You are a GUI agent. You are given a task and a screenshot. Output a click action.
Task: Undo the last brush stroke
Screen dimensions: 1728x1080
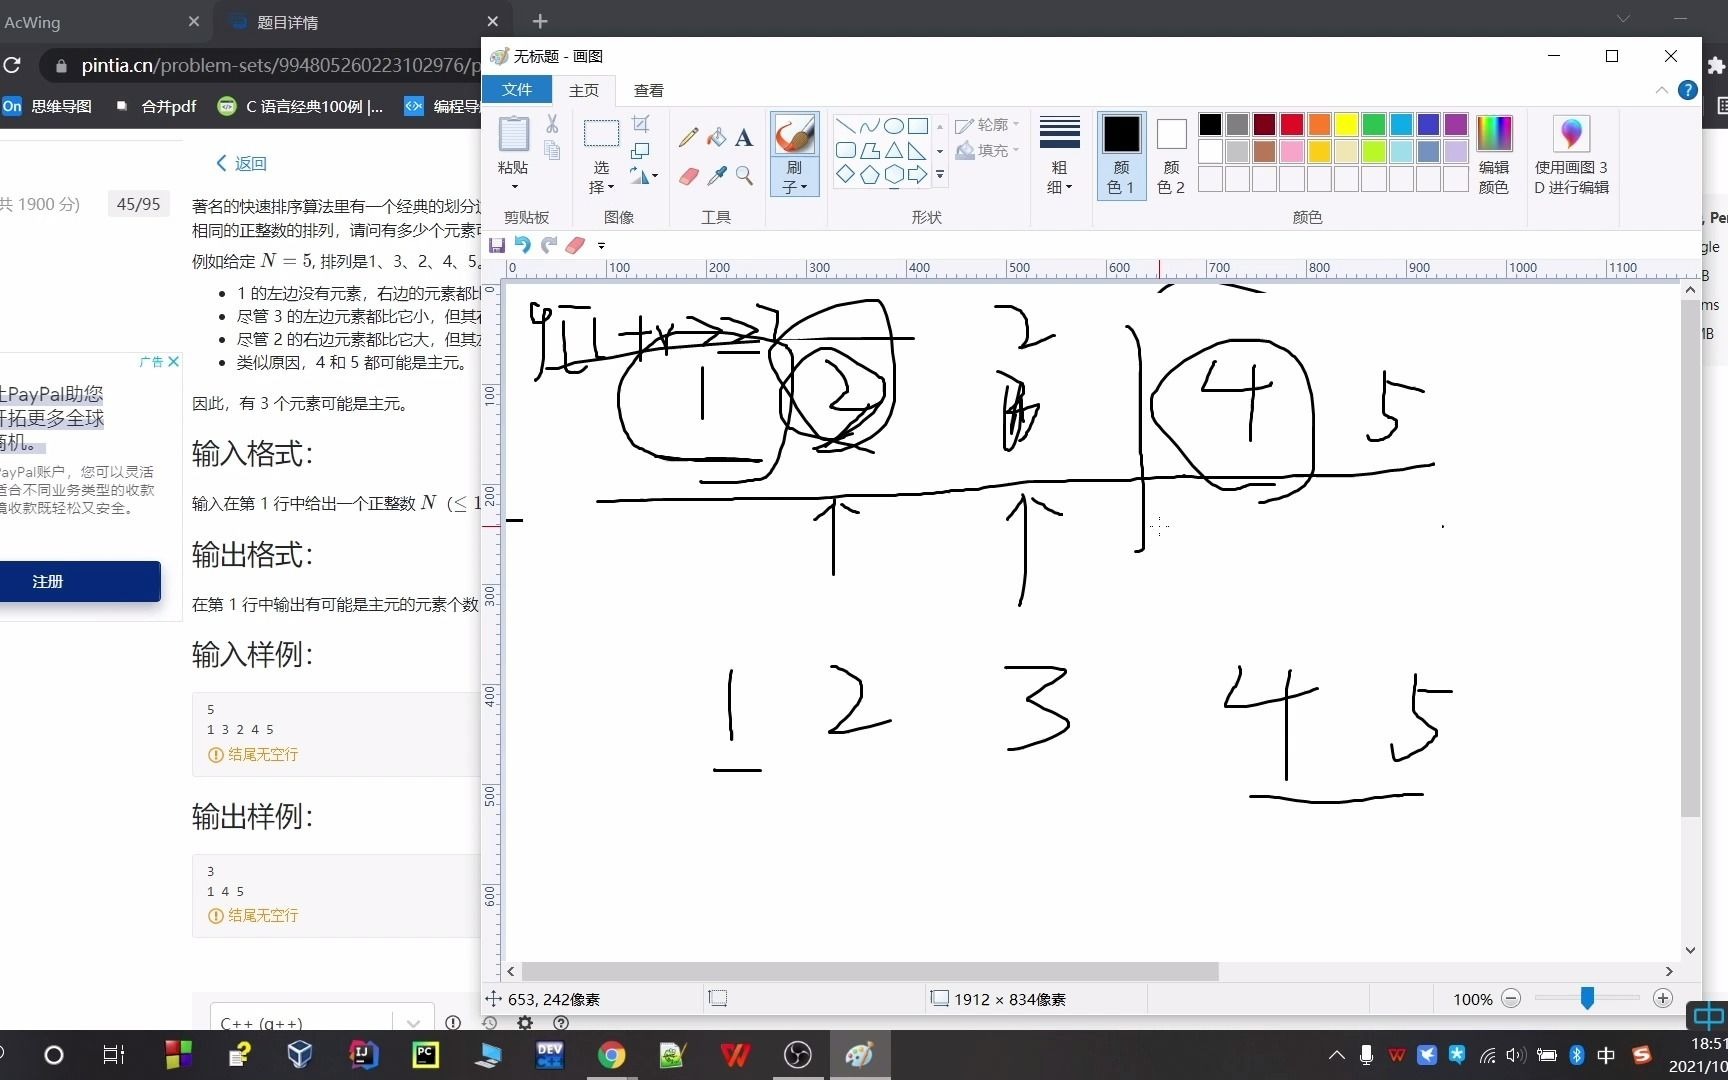click(522, 245)
